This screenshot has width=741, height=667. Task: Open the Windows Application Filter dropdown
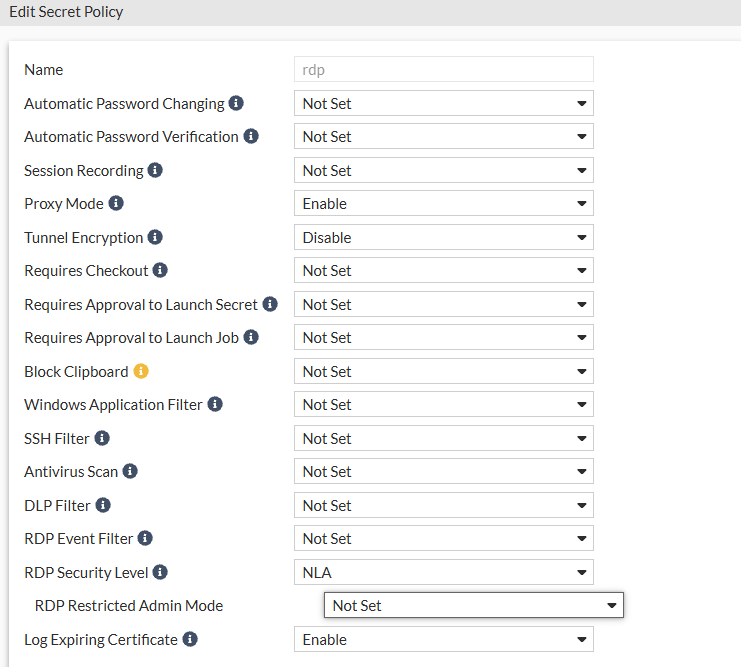(x=443, y=404)
